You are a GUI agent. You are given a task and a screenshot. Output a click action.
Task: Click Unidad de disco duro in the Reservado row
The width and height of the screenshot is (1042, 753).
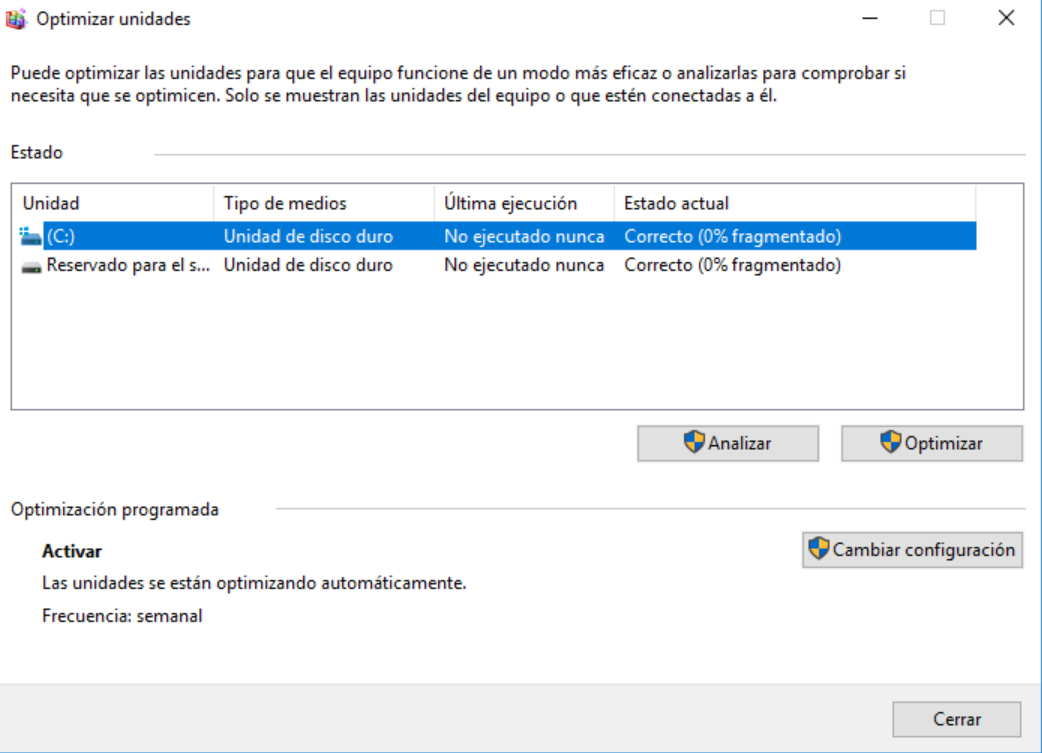click(308, 265)
